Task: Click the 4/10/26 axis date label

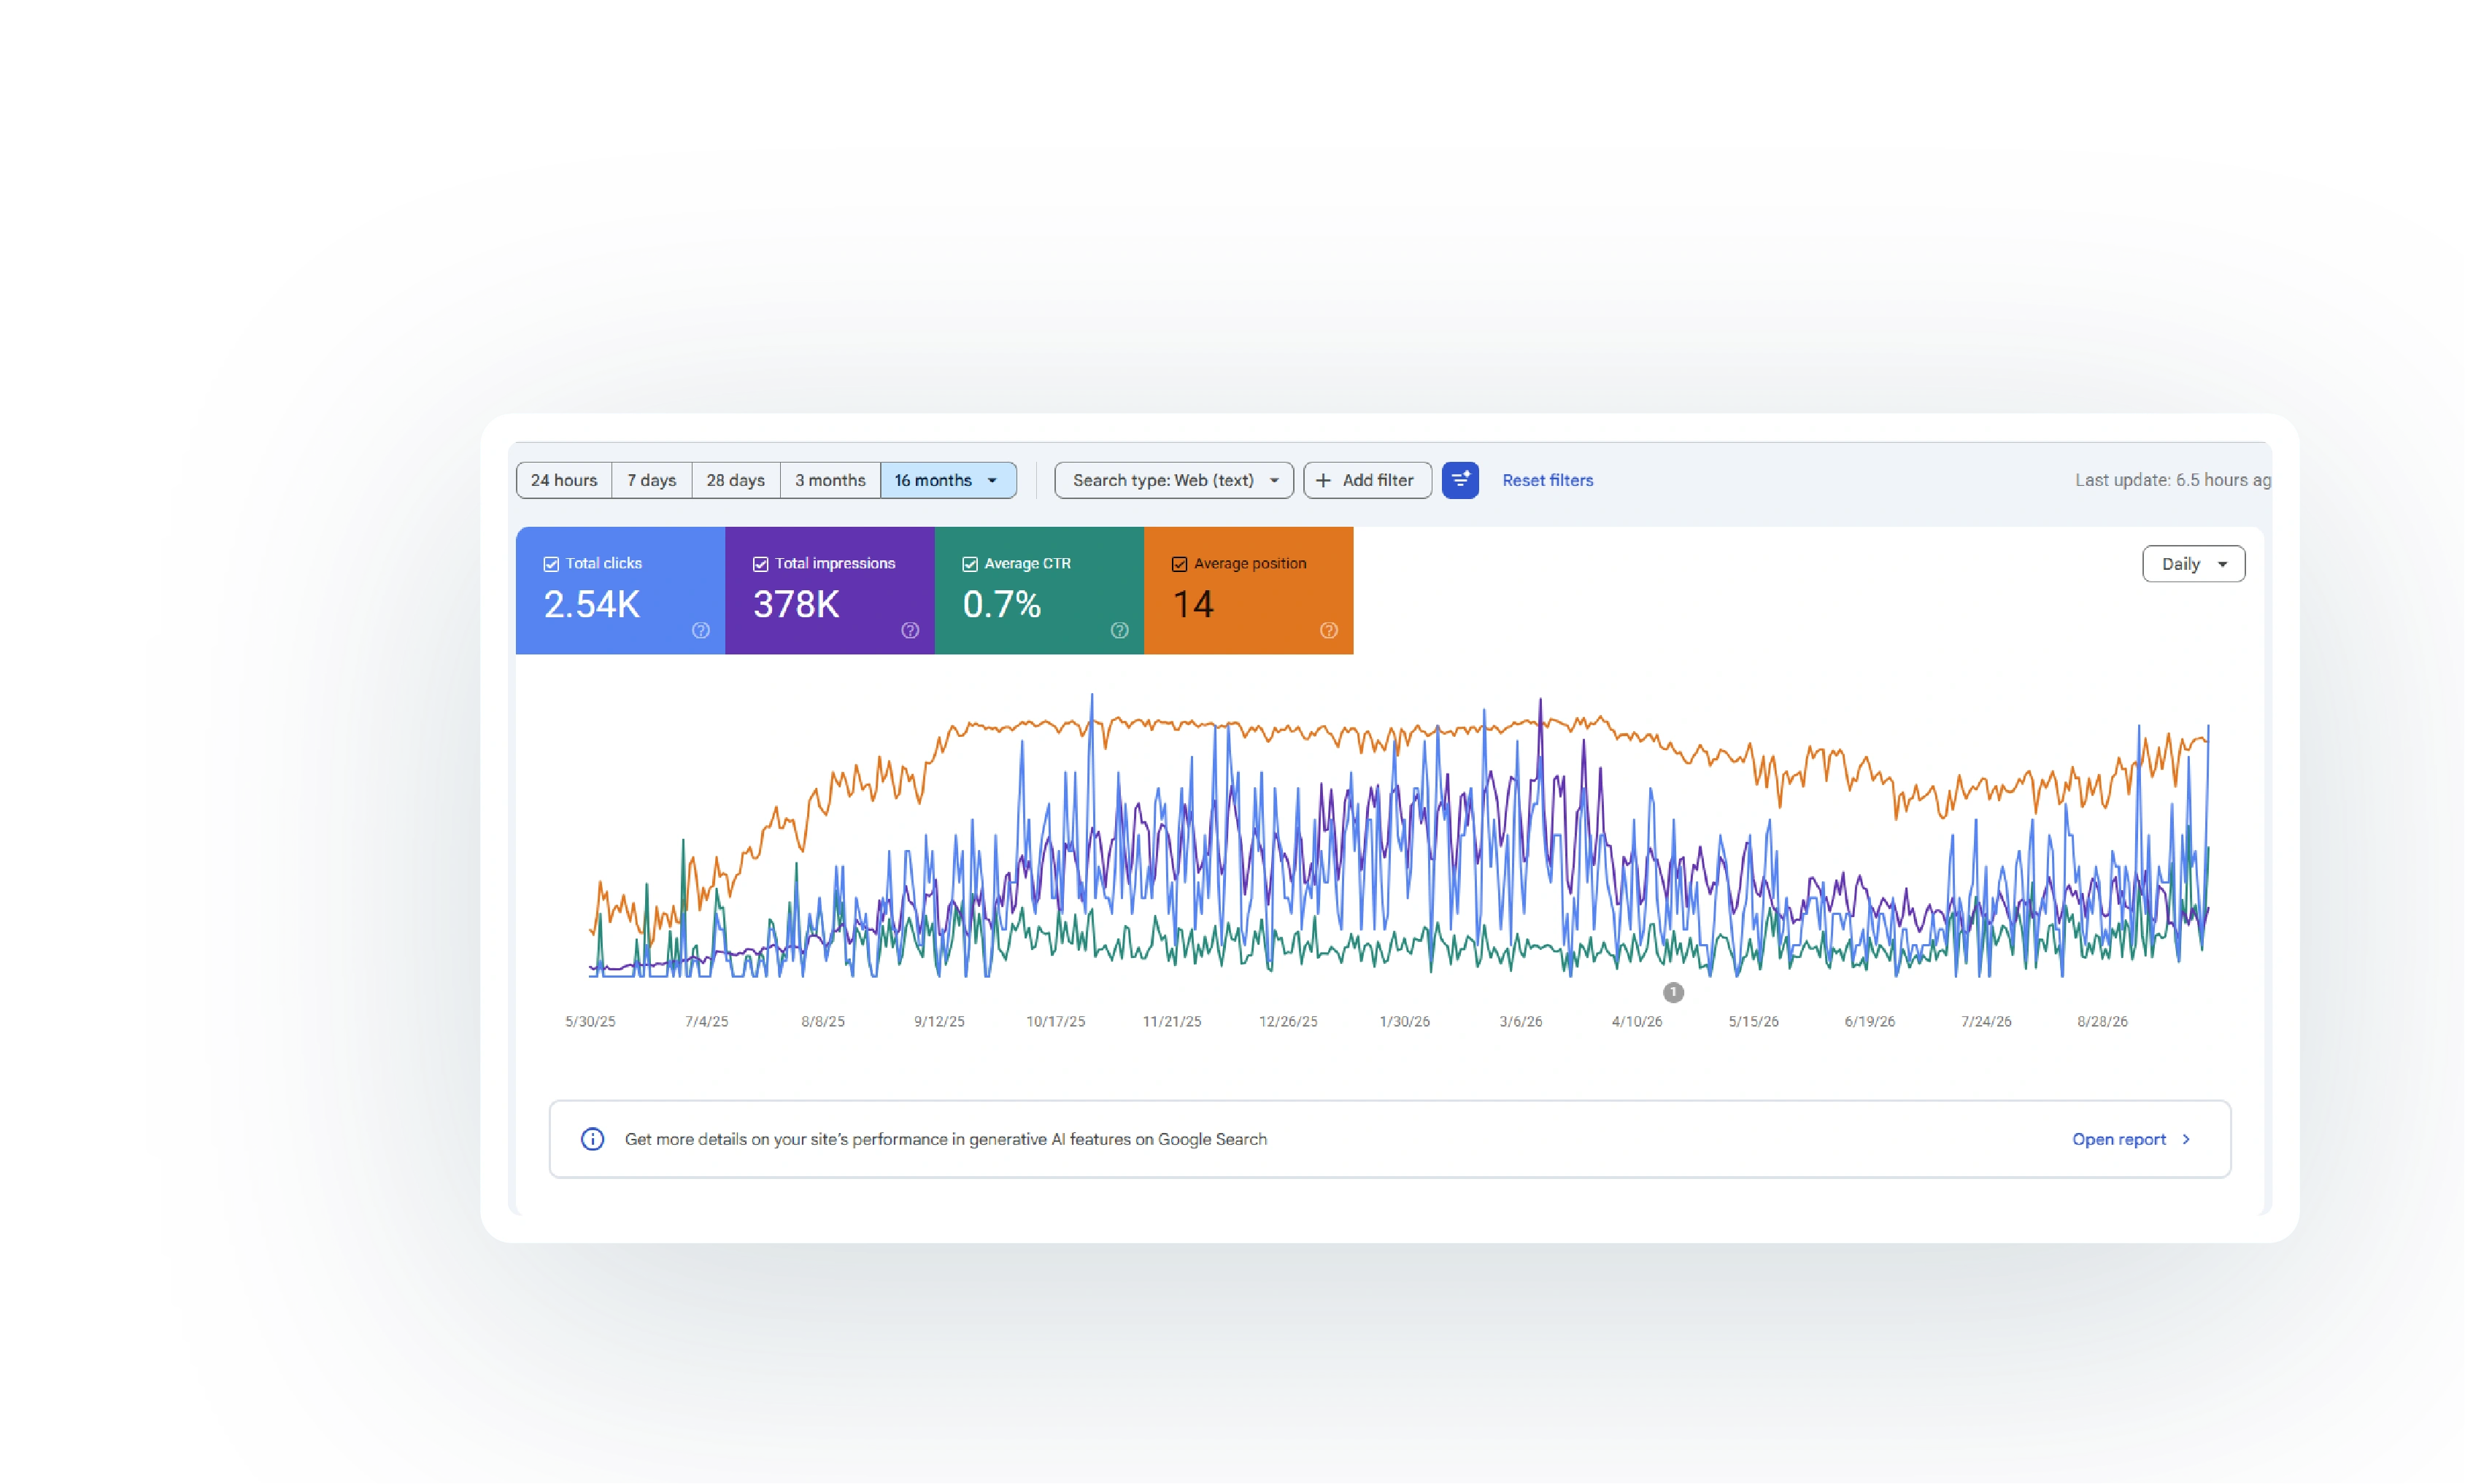Action: tap(1636, 1021)
